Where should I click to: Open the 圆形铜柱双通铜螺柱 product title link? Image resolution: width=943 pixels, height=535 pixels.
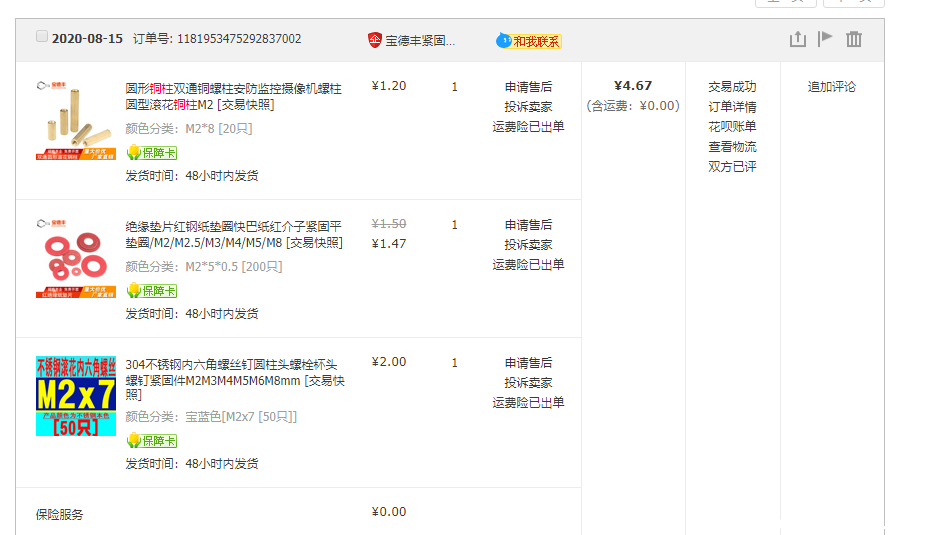[x=233, y=96]
